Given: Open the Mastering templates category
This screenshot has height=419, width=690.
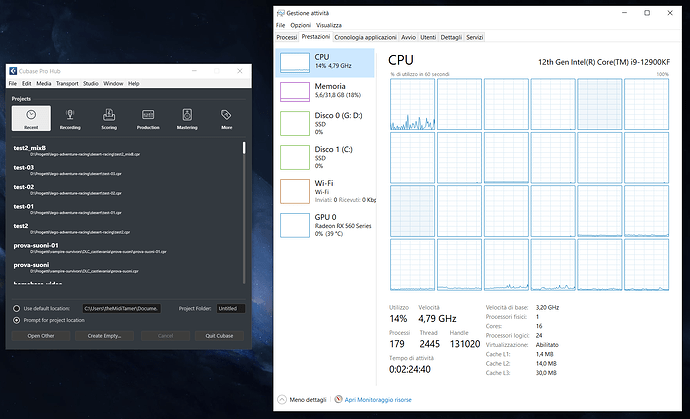Looking at the screenshot, I should (187, 118).
